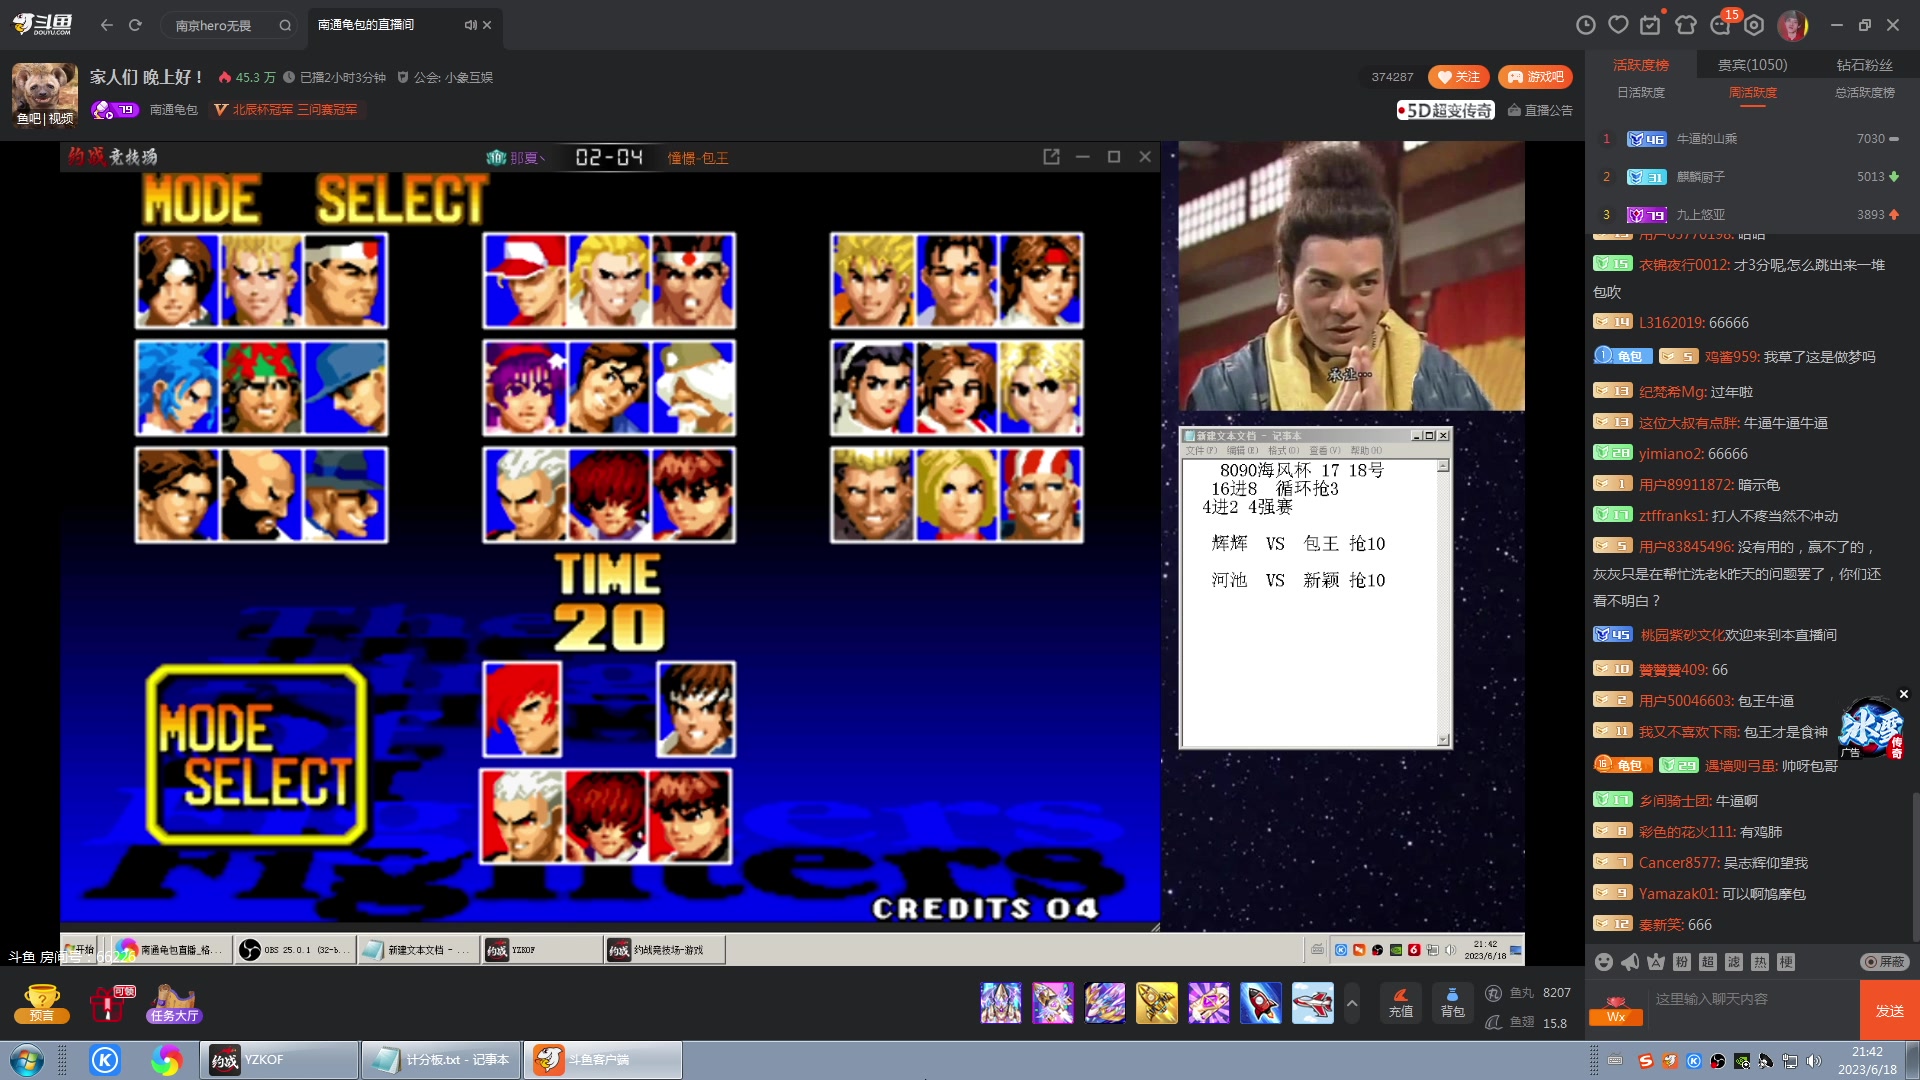
Task: Select red rocket gift icon
Action: tap(1261, 1003)
